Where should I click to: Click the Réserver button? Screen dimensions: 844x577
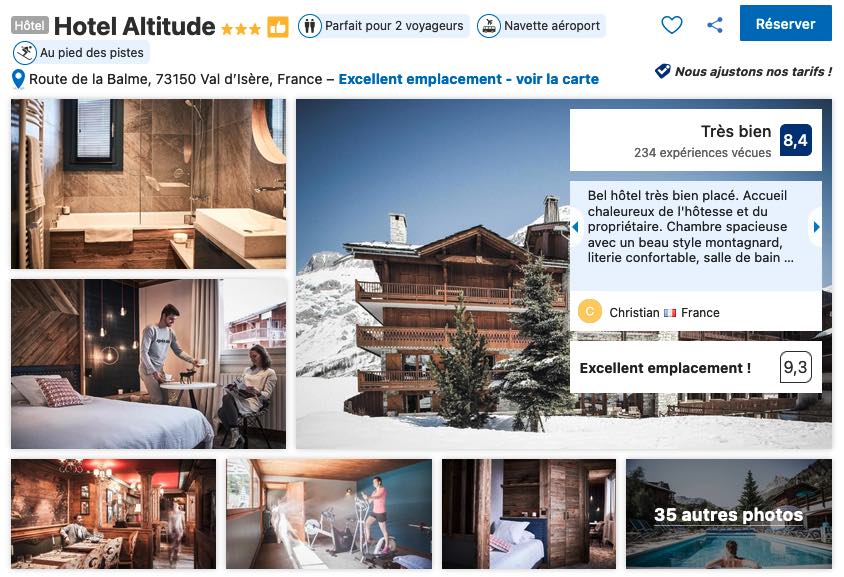[x=785, y=24]
